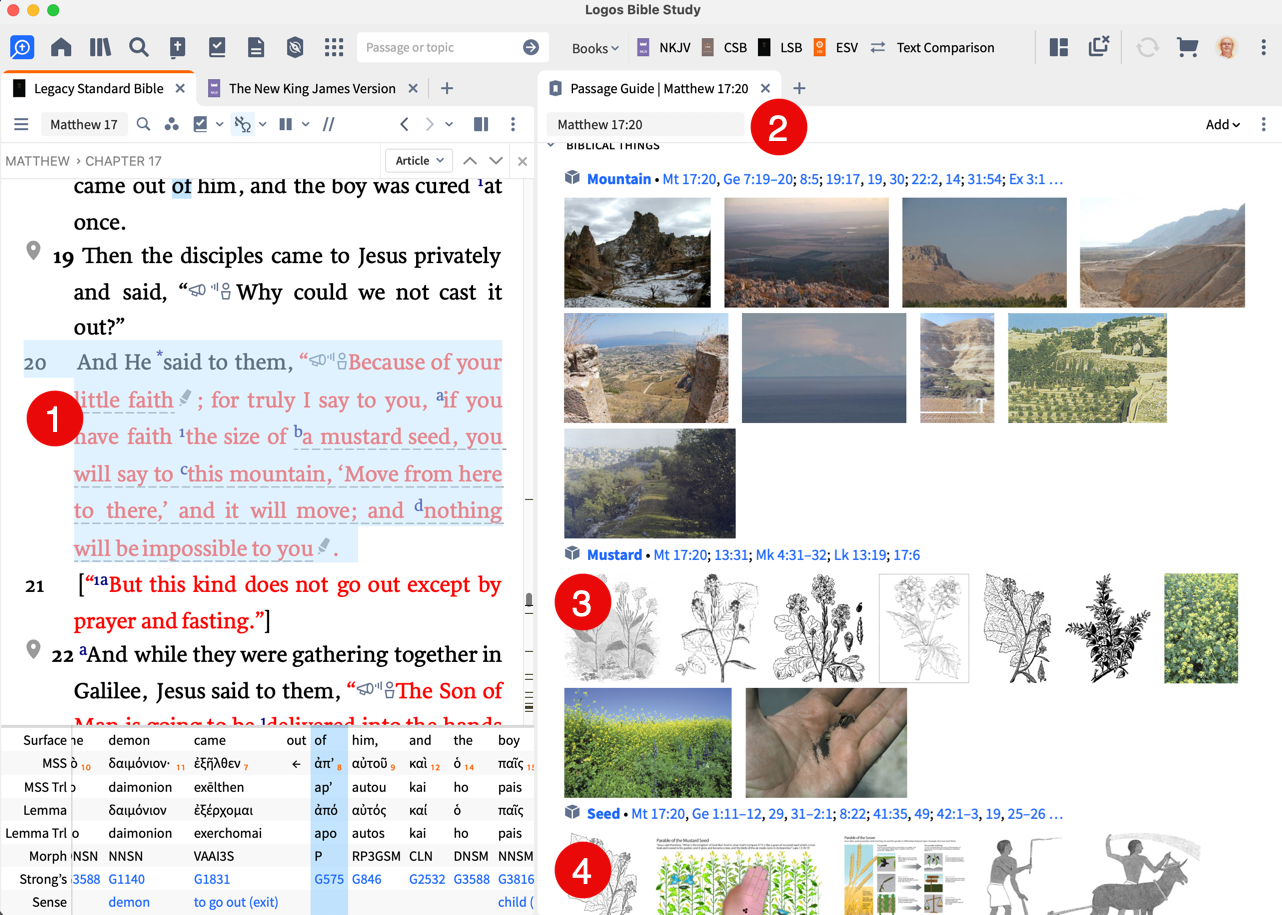Open the LSB shortcut
Screen dimensions: 1282x915
click(779, 48)
